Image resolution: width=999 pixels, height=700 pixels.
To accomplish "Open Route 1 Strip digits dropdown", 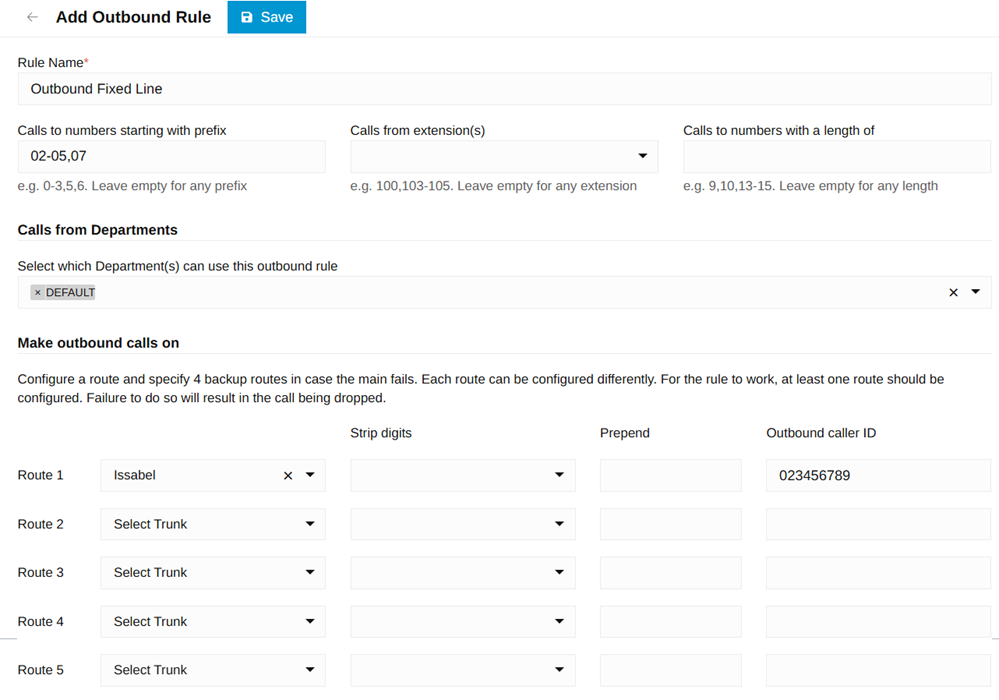I will click(x=463, y=475).
